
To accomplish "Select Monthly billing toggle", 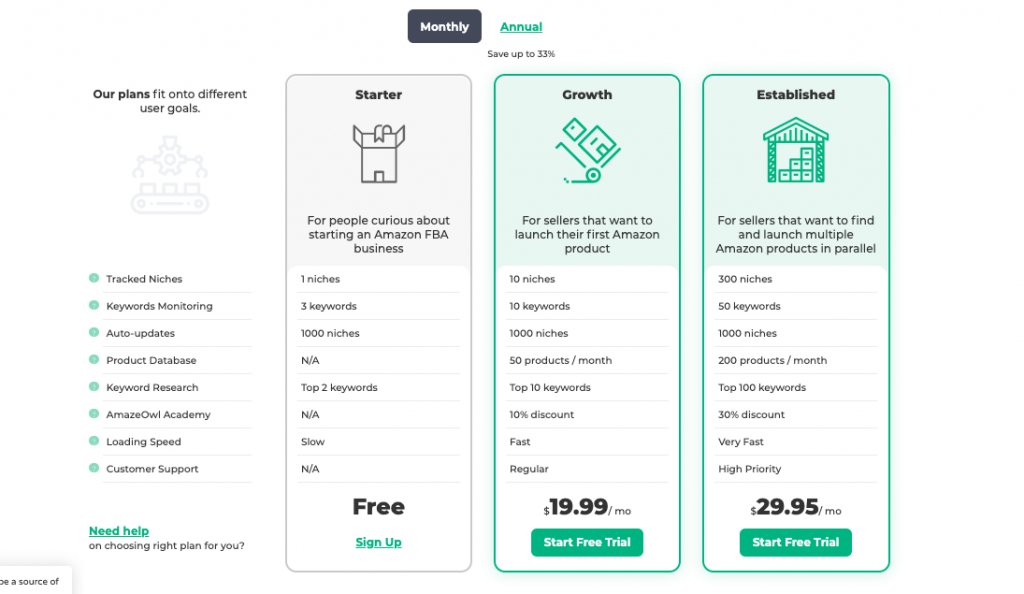I will point(445,26).
